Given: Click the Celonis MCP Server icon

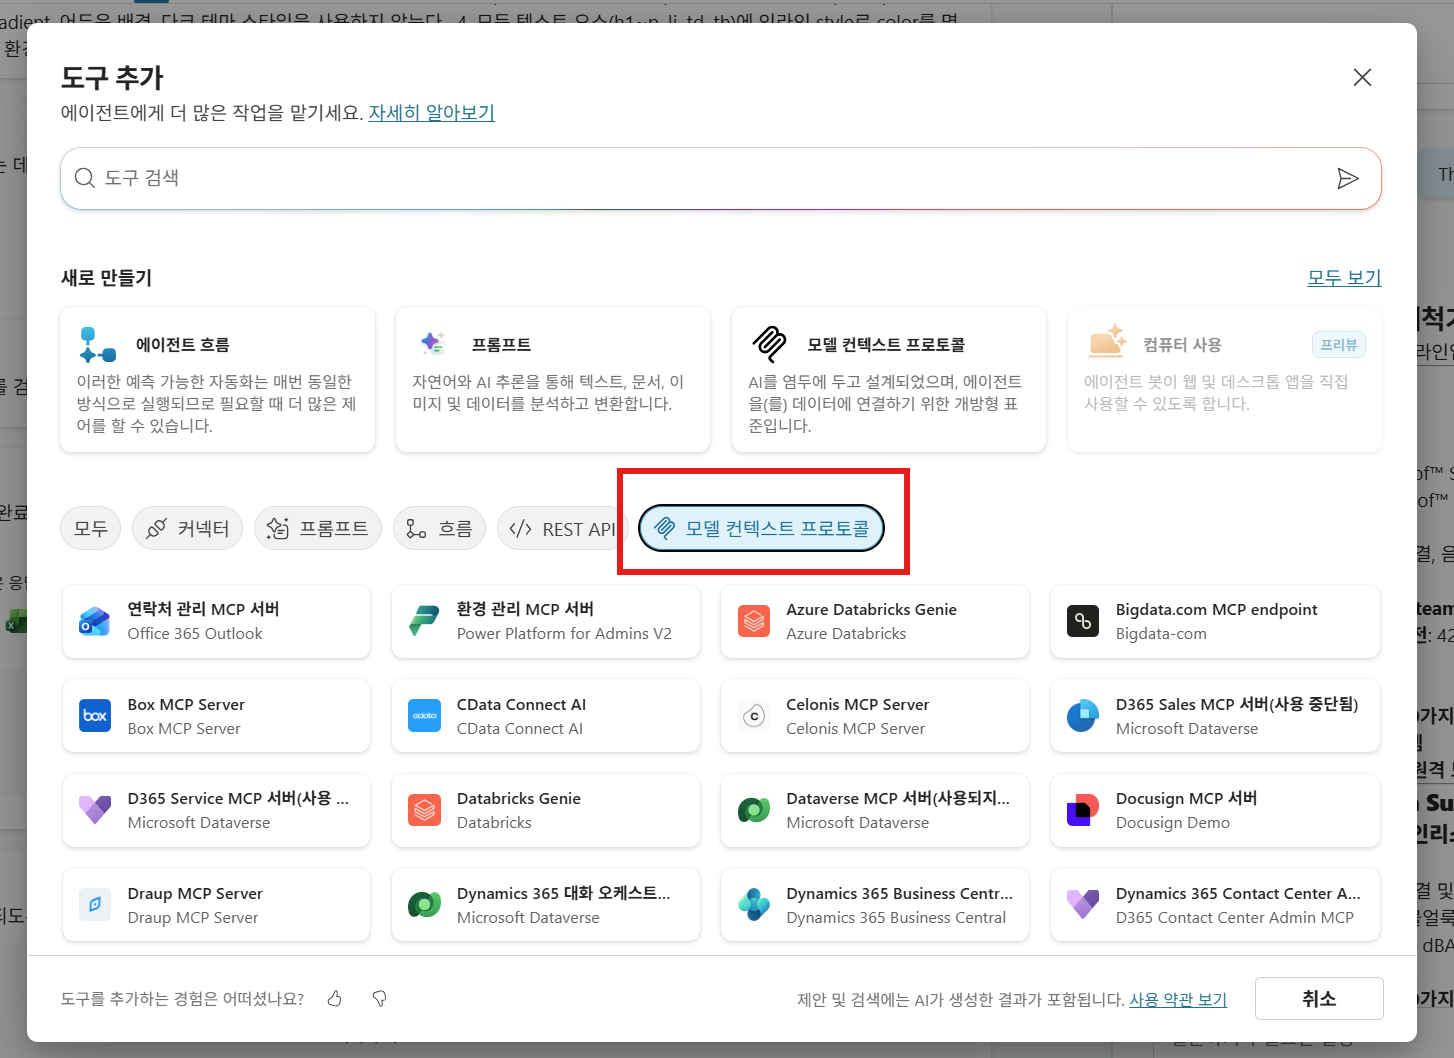Looking at the screenshot, I should click(x=754, y=716).
